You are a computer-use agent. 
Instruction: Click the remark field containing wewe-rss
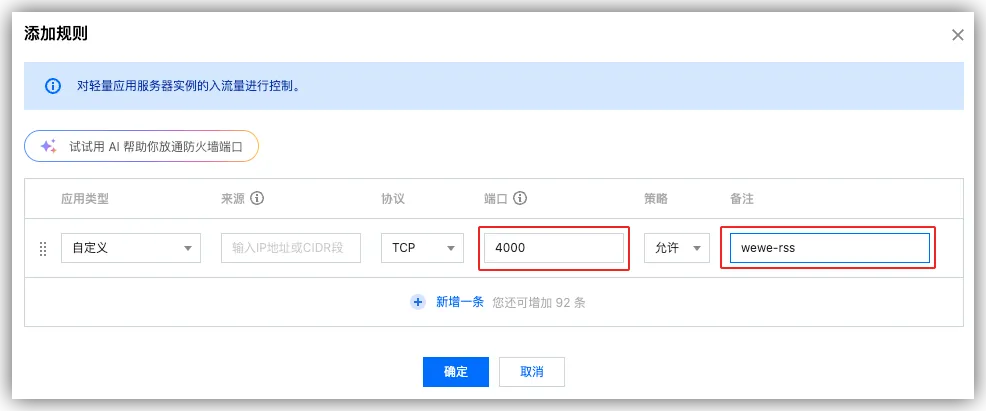829,248
